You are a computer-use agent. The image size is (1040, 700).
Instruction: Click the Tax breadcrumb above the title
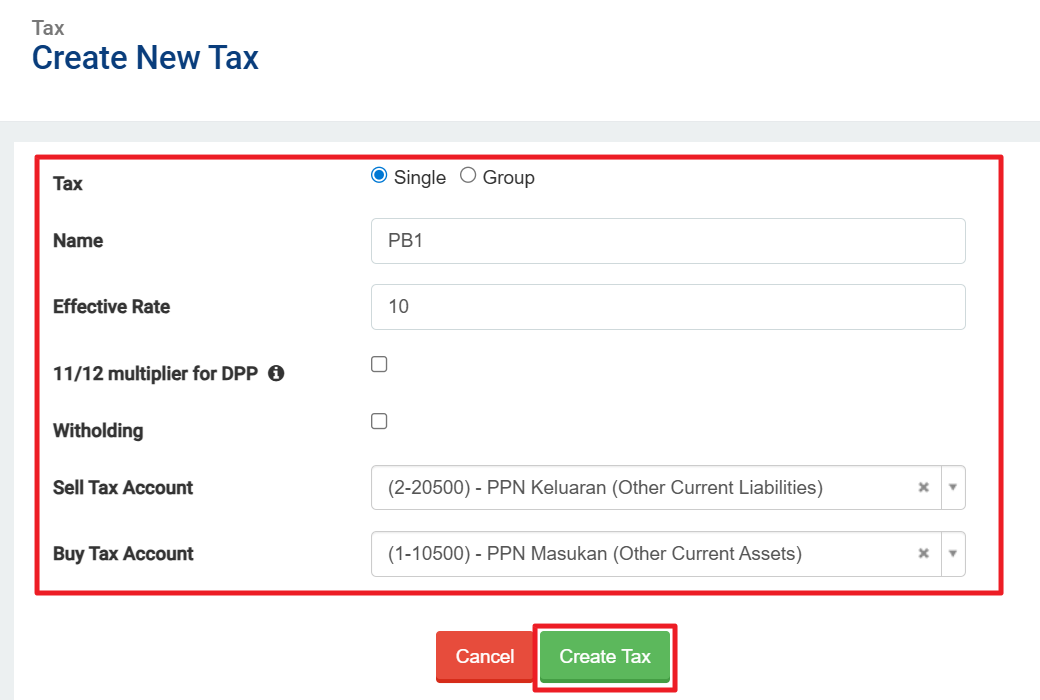48,28
